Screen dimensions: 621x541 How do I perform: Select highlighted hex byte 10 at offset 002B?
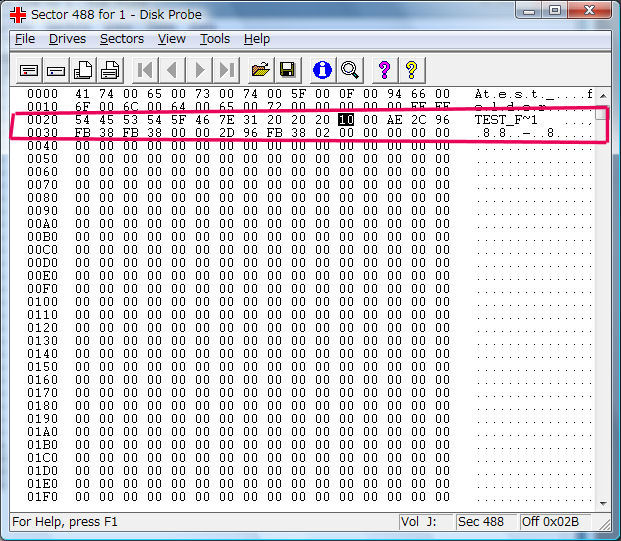[346, 120]
